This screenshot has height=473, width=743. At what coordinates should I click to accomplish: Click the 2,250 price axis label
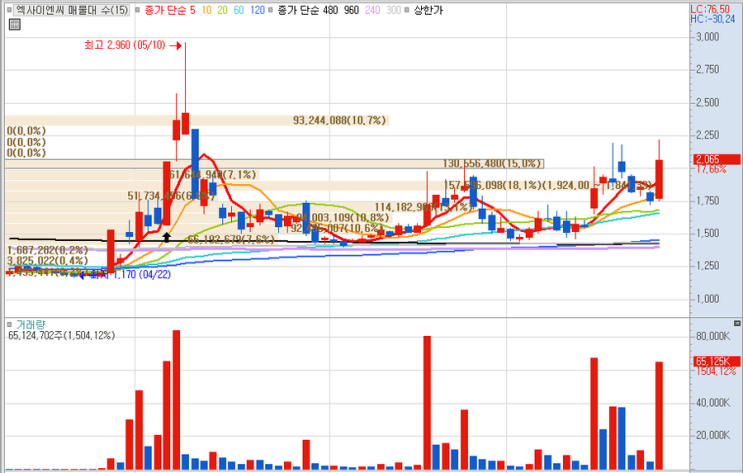707,135
